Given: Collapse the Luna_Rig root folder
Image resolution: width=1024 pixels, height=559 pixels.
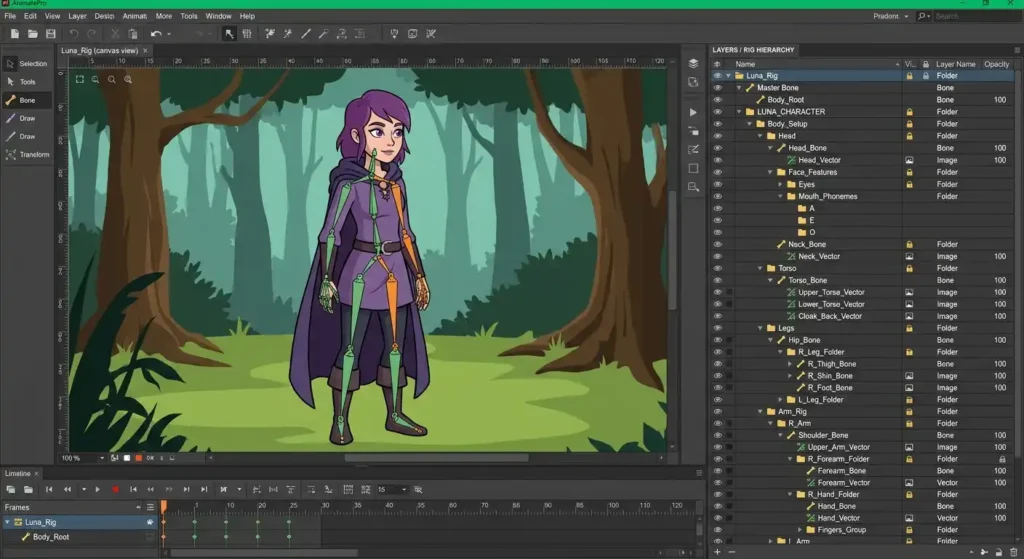Looking at the screenshot, I should [728, 76].
